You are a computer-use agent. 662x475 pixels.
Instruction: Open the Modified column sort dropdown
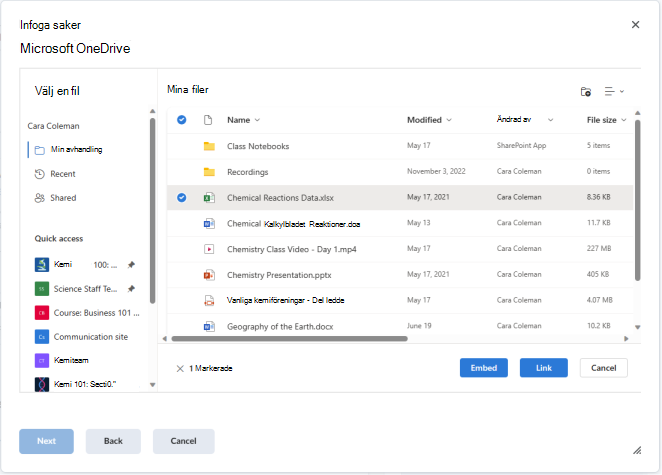[x=449, y=120]
